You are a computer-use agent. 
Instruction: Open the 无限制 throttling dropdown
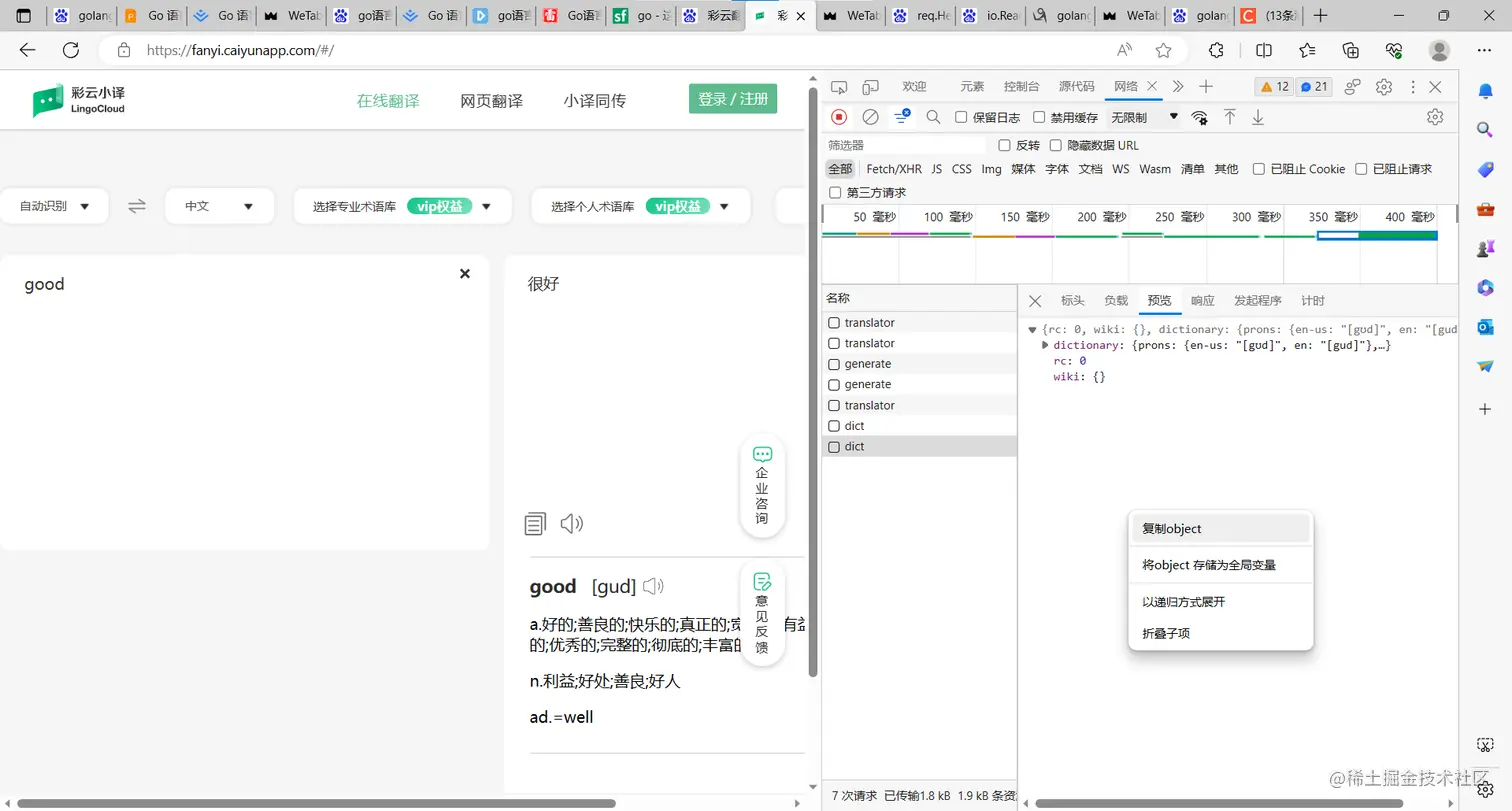[x=1140, y=117]
